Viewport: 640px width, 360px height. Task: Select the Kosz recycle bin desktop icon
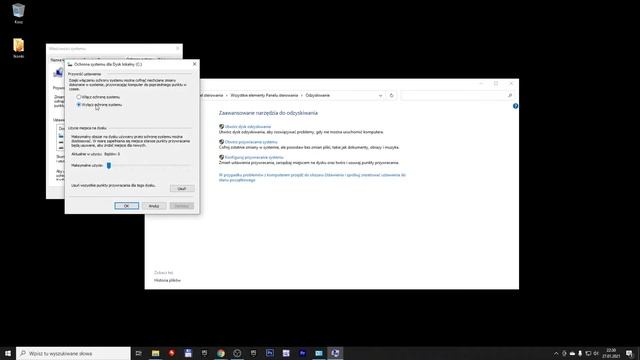pyautogui.click(x=18, y=13)
